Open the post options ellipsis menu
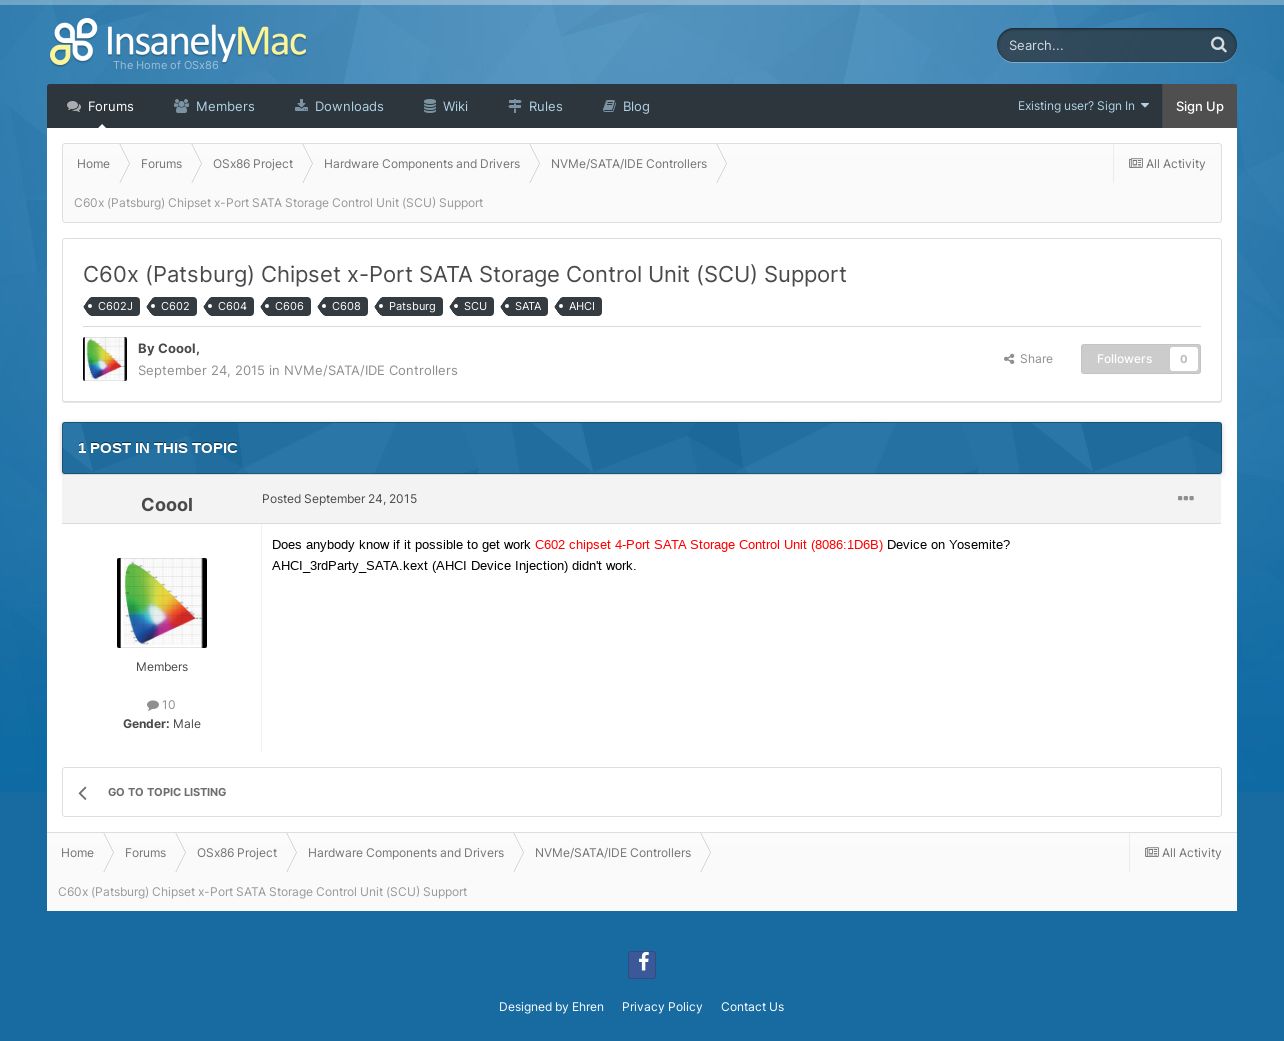The width and height of the screenshot is (1284, 1041). (x=1186, y=498)
